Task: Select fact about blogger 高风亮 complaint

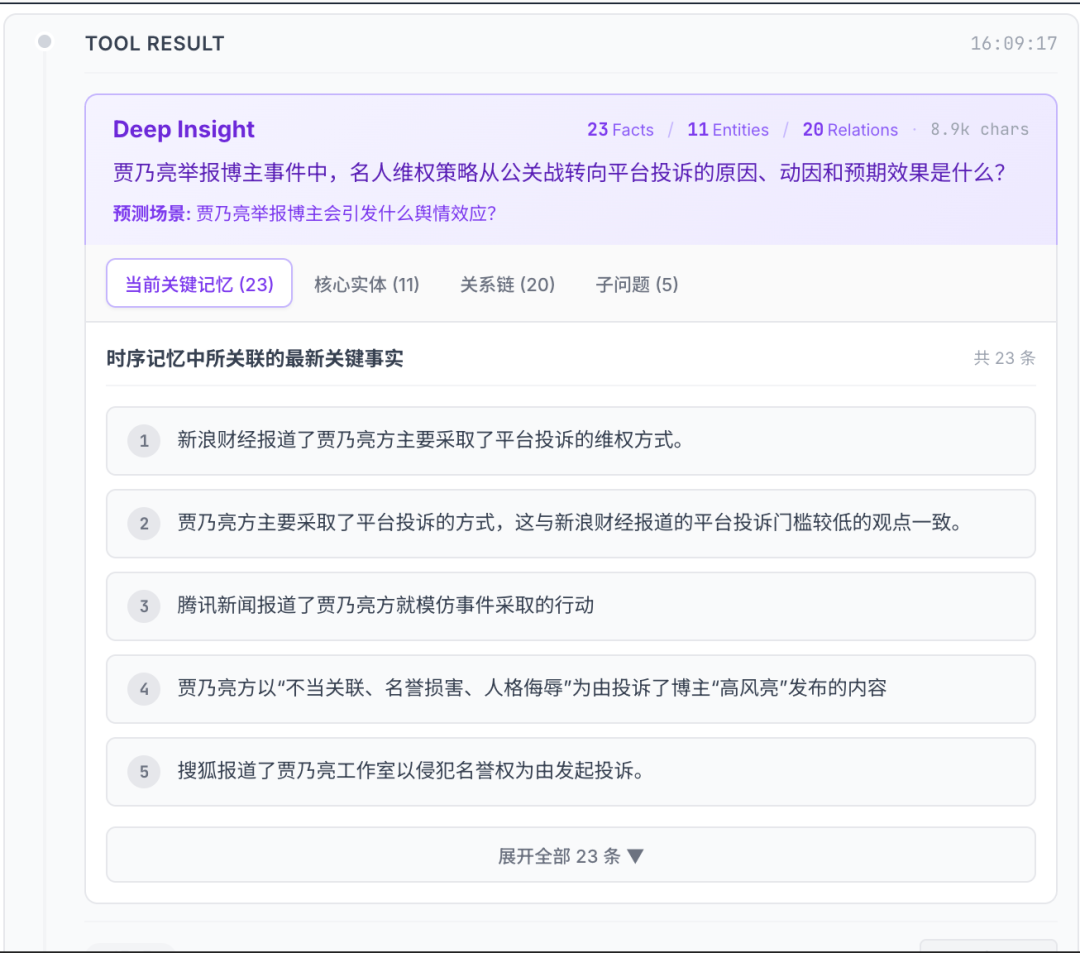Action: [x=532, y=689]
